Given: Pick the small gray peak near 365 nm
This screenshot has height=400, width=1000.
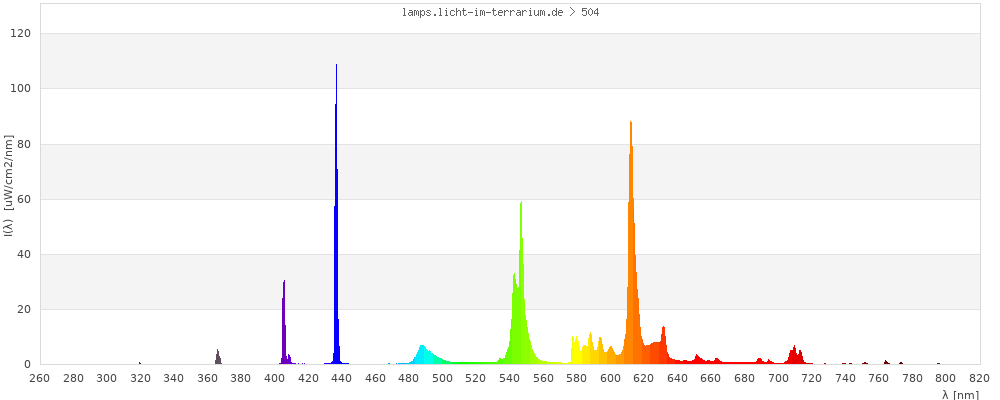Looking at the screenshot, I should [x=217, y=357].
